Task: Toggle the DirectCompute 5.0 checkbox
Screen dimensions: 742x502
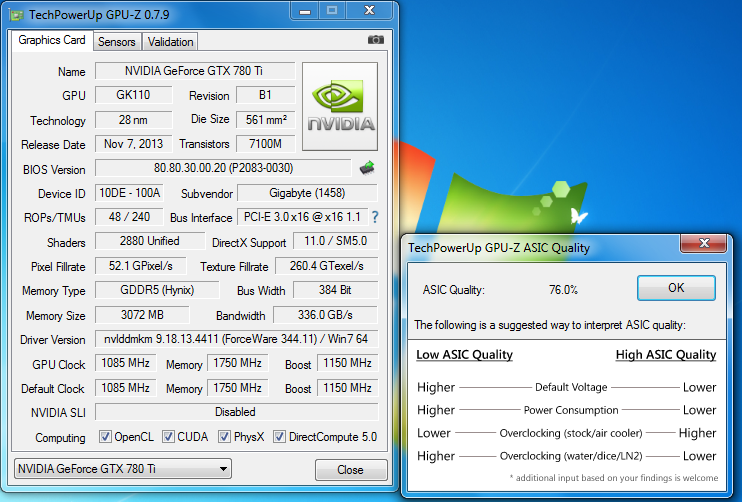Action: 279,436
